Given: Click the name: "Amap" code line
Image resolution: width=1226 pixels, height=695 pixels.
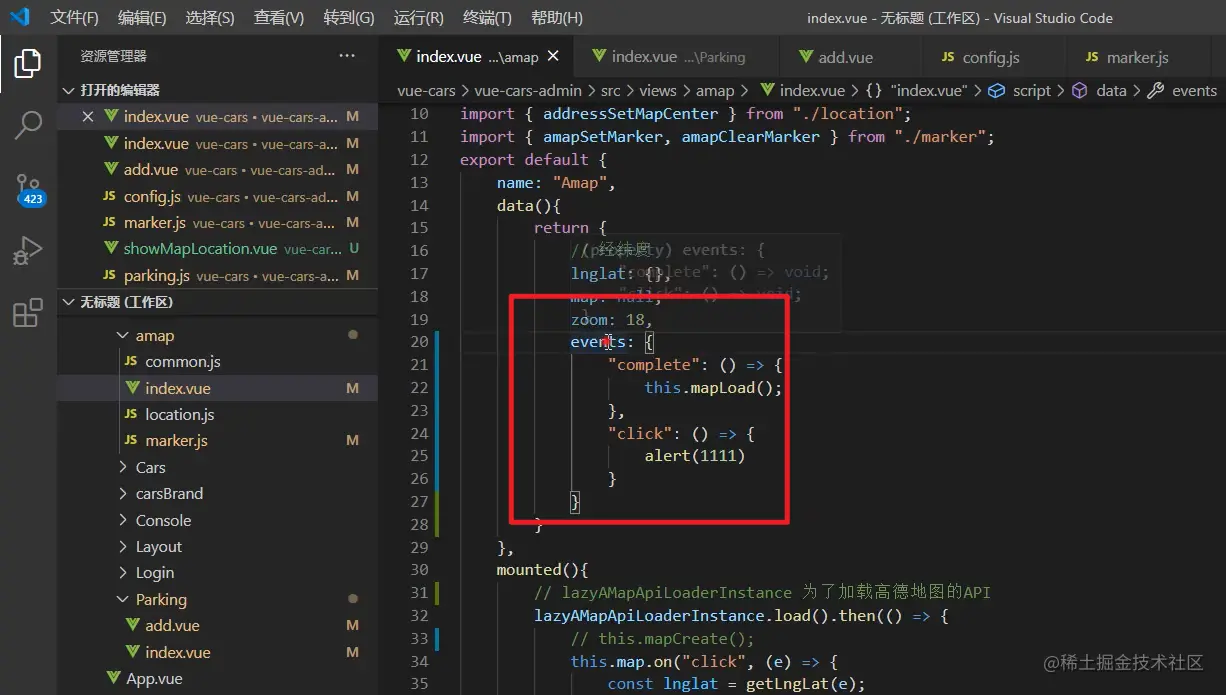Looking at the screenshot, I should pyautogui.click(x=556, y=183).
